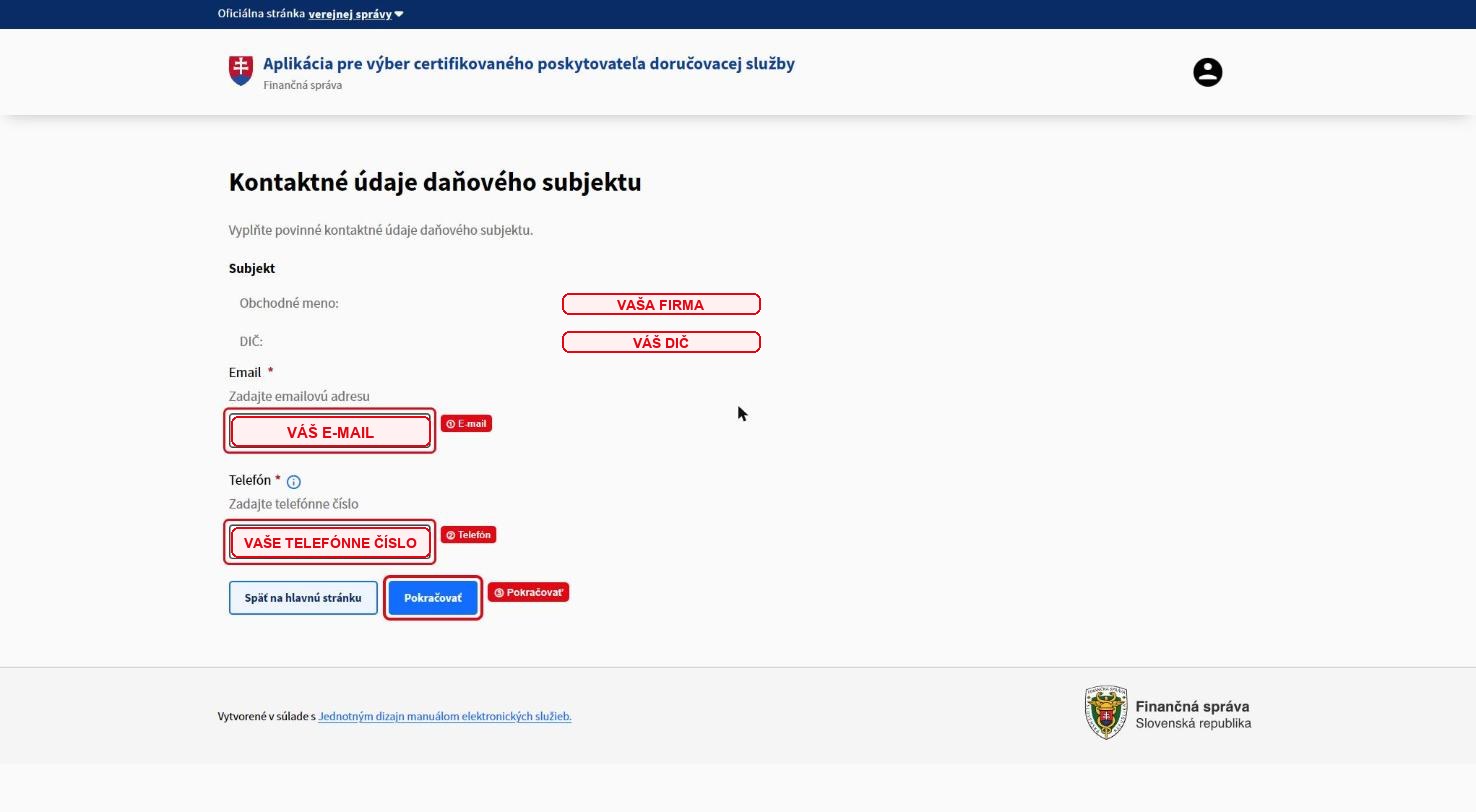Continue with the Pokračovať button
The height and width of the screenshot is (812, 1476).
pyautogui.click(x=433, y=598)
